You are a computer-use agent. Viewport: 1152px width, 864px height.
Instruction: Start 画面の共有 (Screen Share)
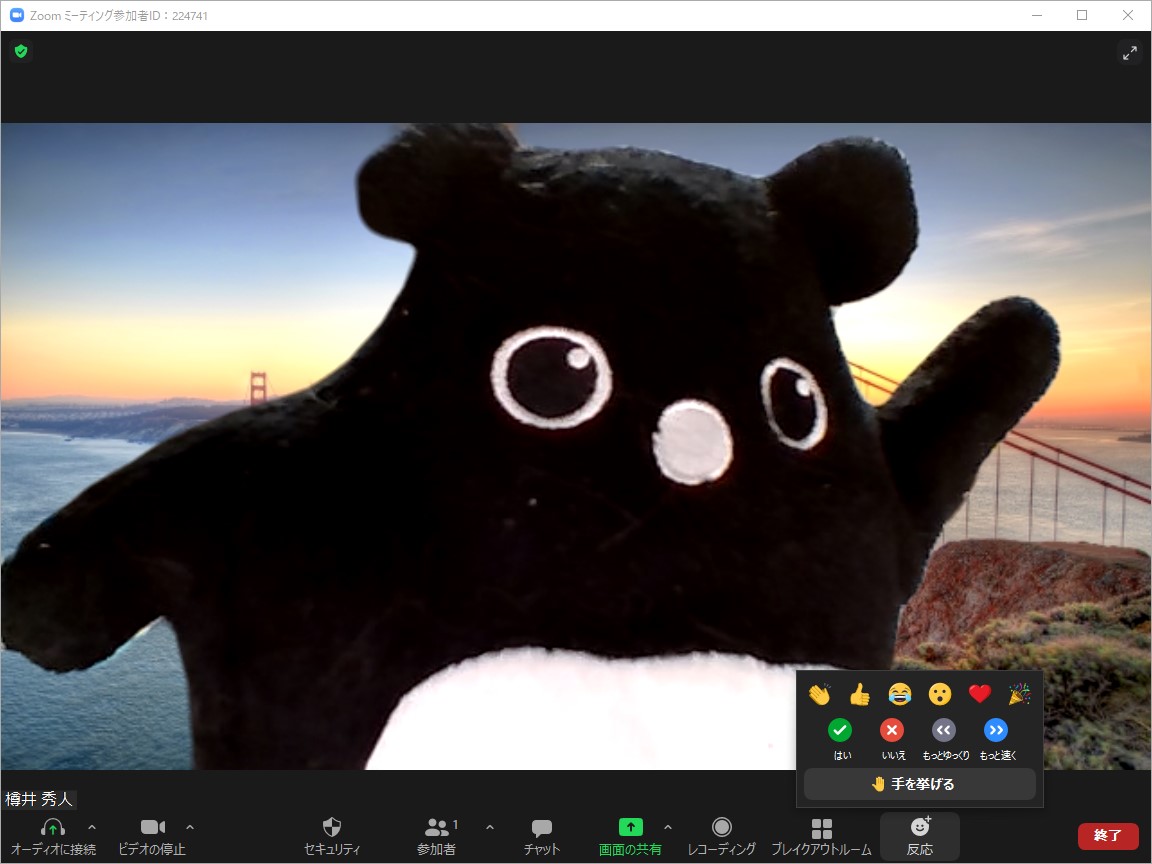[630, 835]
